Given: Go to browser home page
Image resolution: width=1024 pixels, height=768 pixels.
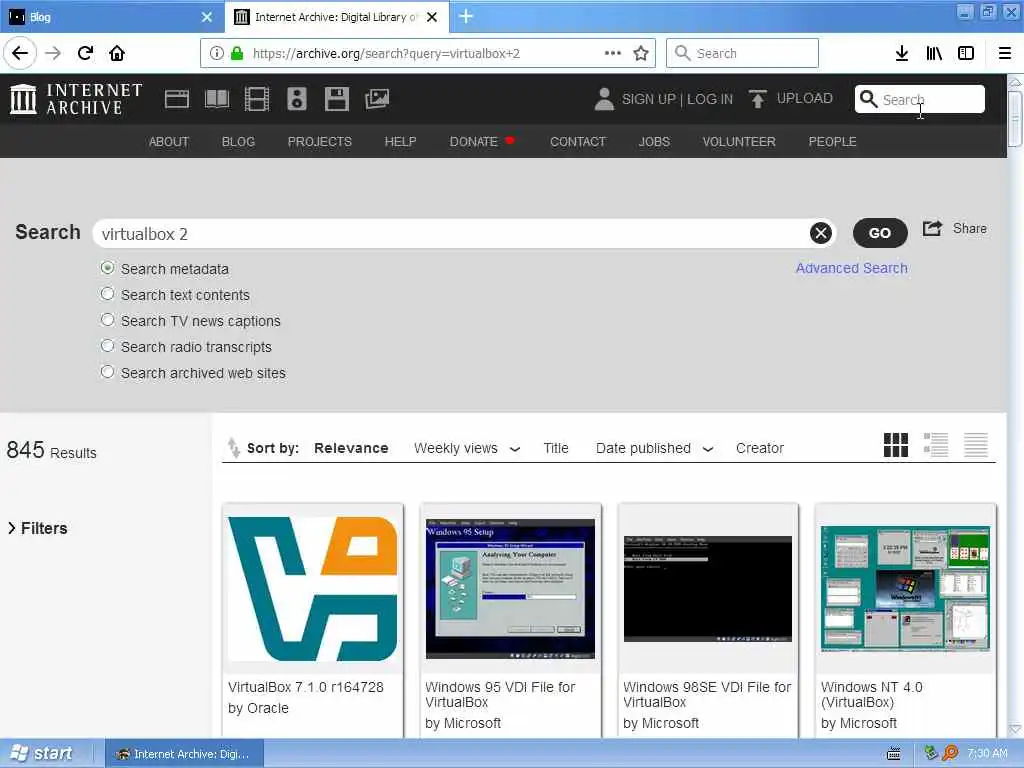Looking at the screenshot, I should pos(117,53).
